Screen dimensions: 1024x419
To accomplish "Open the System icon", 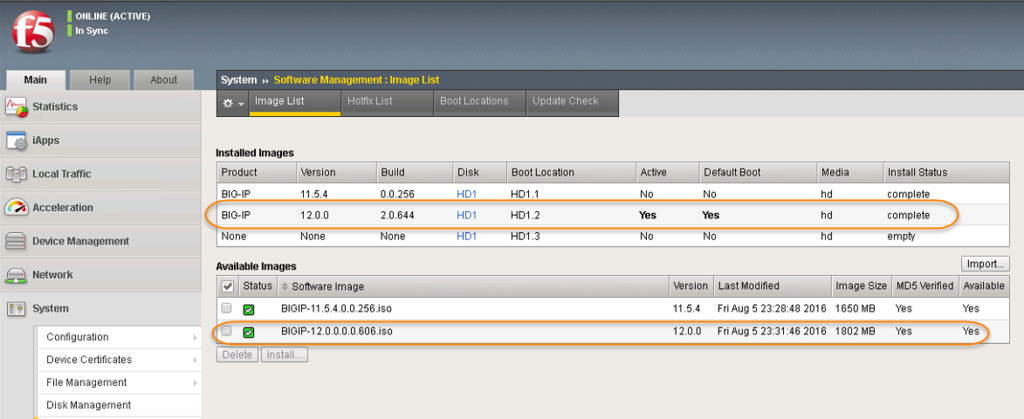I will pyautogui.click(x=16, y=309).
